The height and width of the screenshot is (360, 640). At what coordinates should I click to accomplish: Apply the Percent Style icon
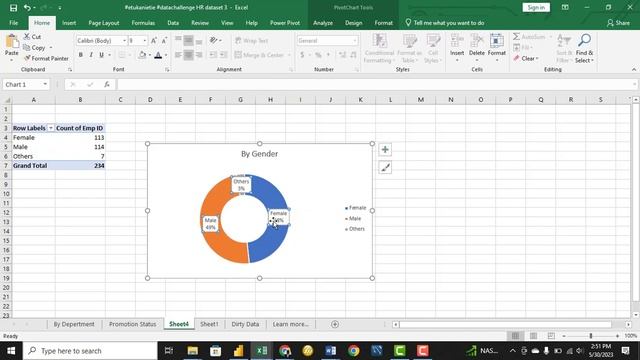(318, 55)
